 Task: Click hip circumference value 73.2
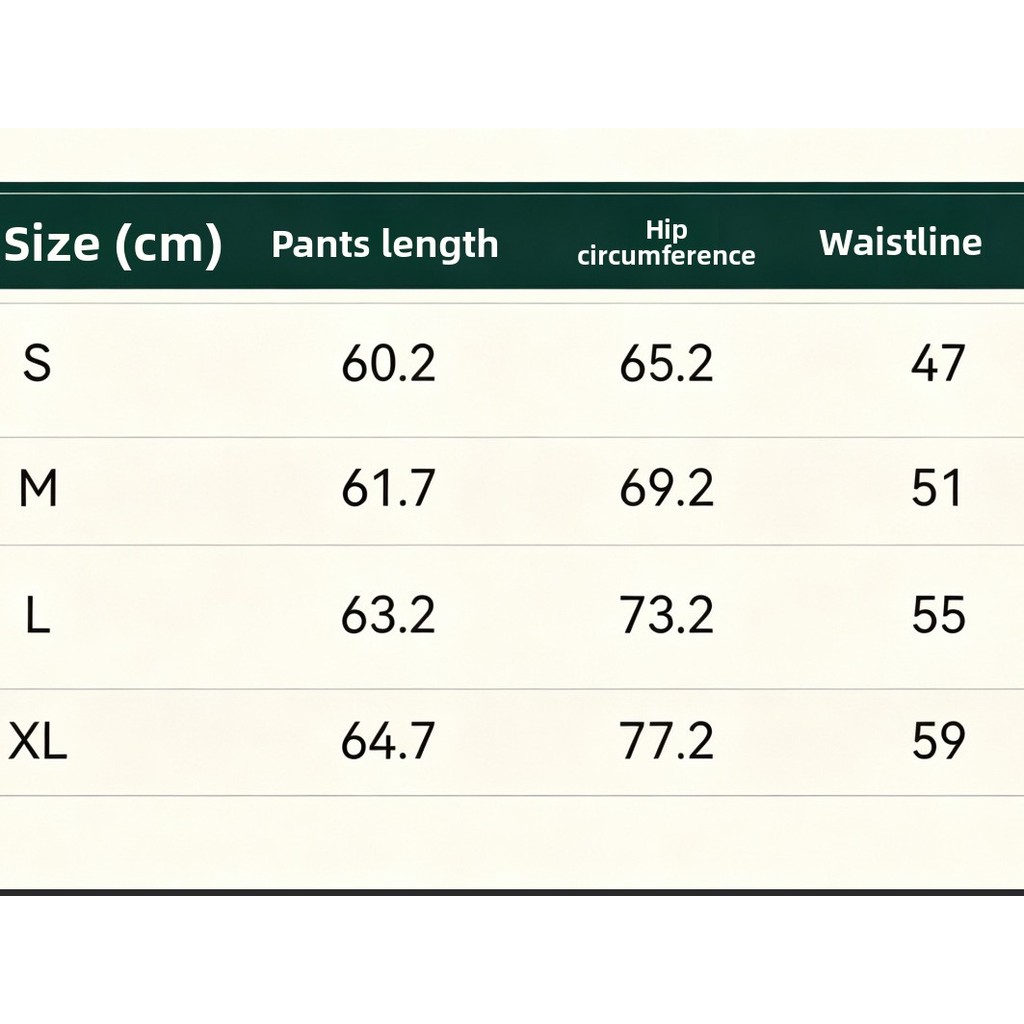[666, 615]
